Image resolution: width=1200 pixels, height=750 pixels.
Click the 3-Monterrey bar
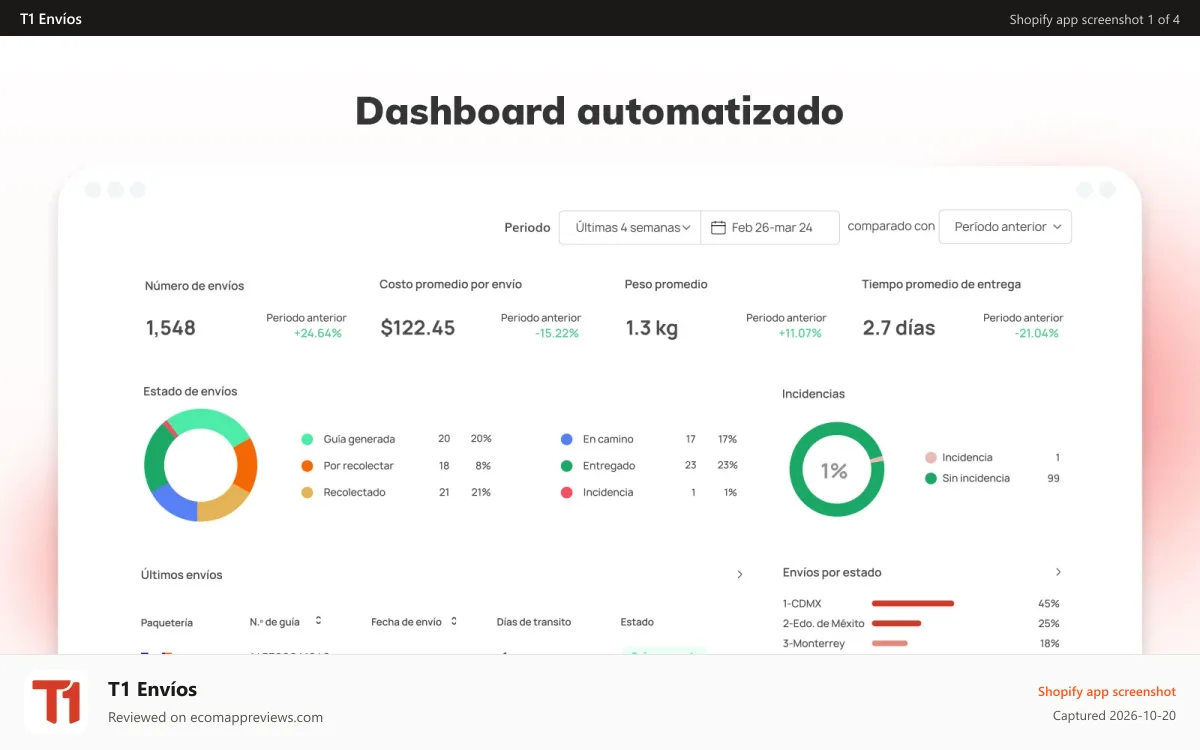(890, 644)
